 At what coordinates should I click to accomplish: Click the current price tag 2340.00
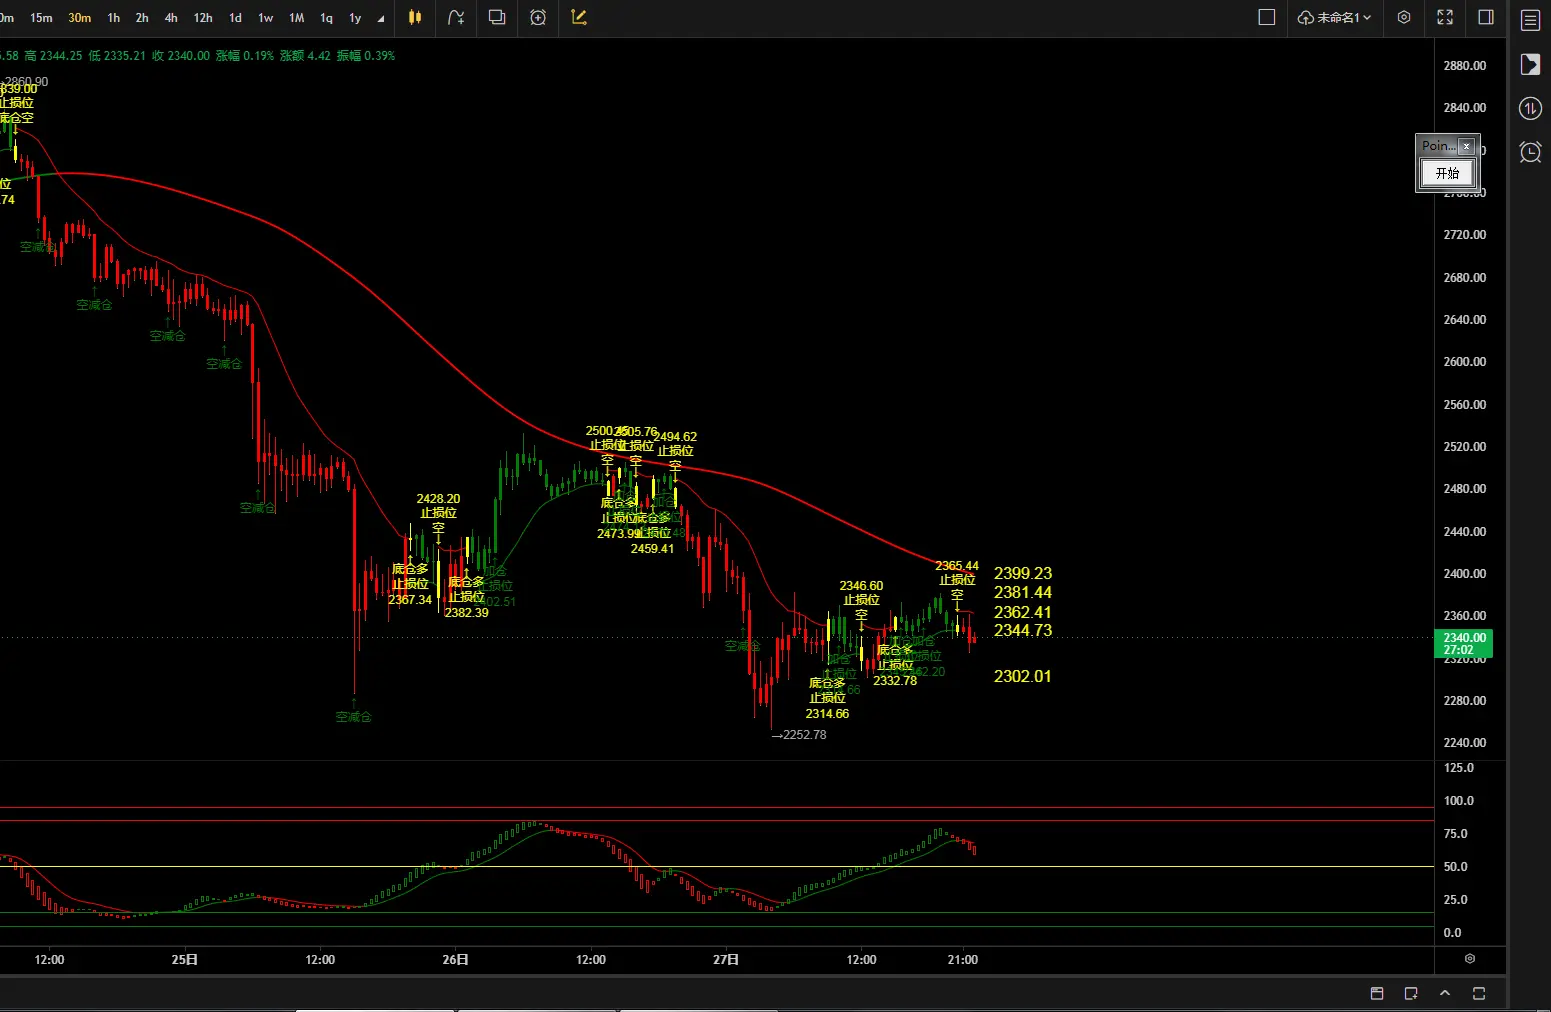pyautogui.click(x=1464, y=643)
